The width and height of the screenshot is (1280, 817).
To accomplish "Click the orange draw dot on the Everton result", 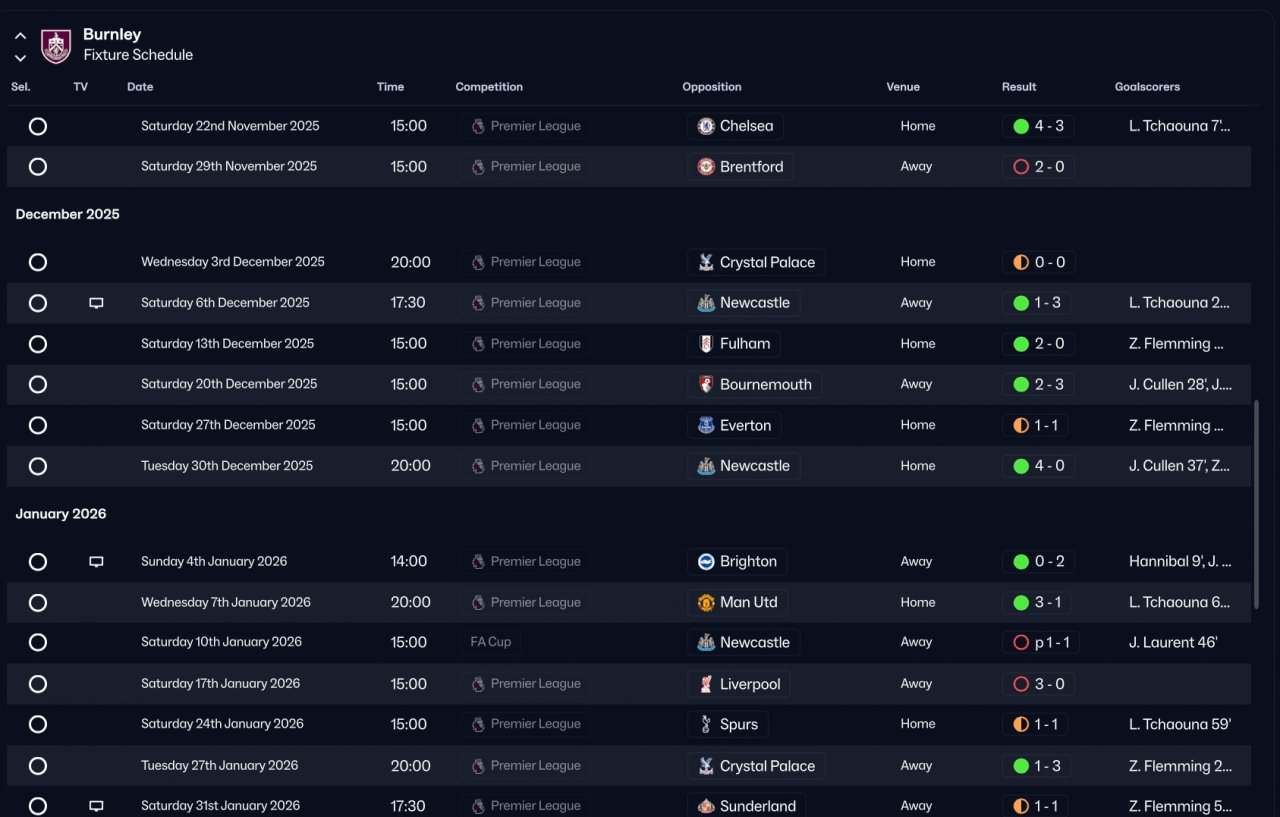I will 1021,426.
